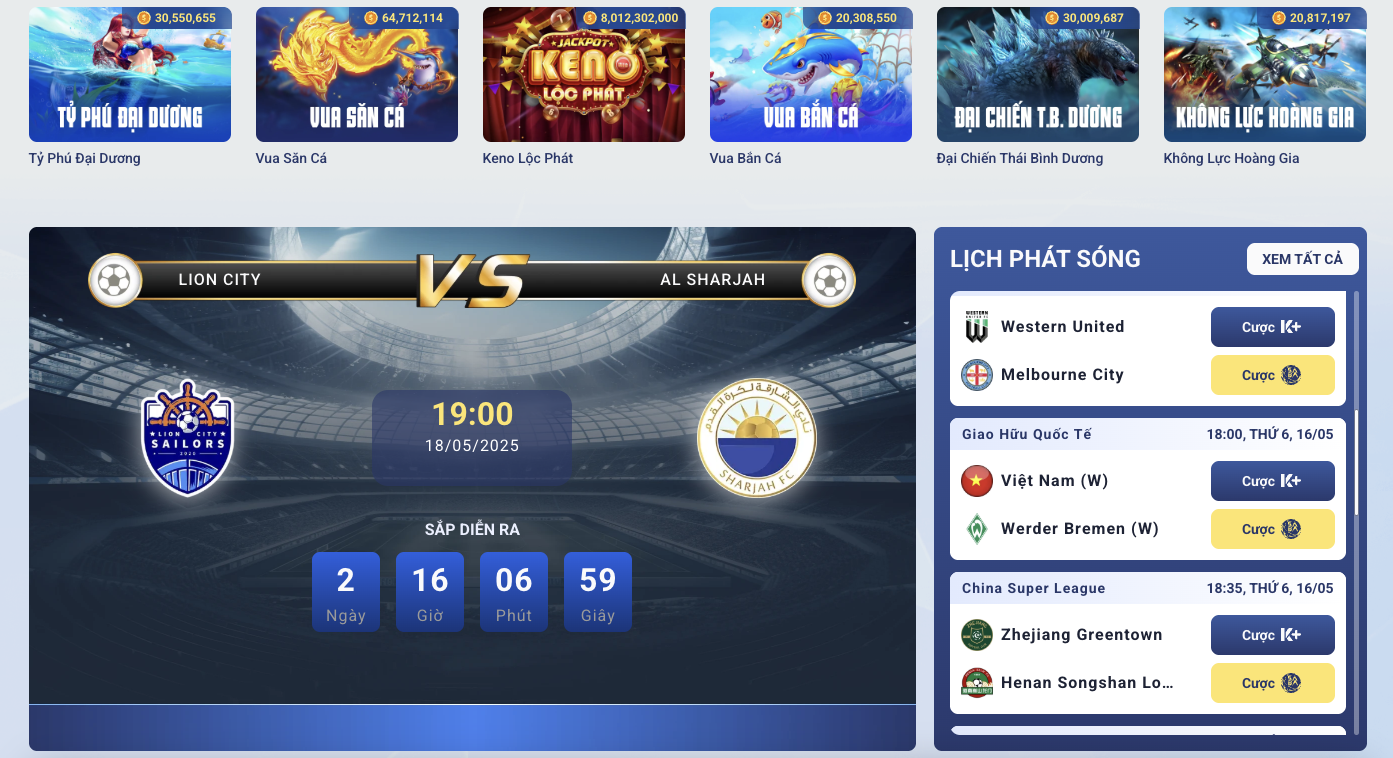Click the soccer ball icon beside AL SHARJAH
Viewport: 1393px width, 758px height.
click(830, 280)
